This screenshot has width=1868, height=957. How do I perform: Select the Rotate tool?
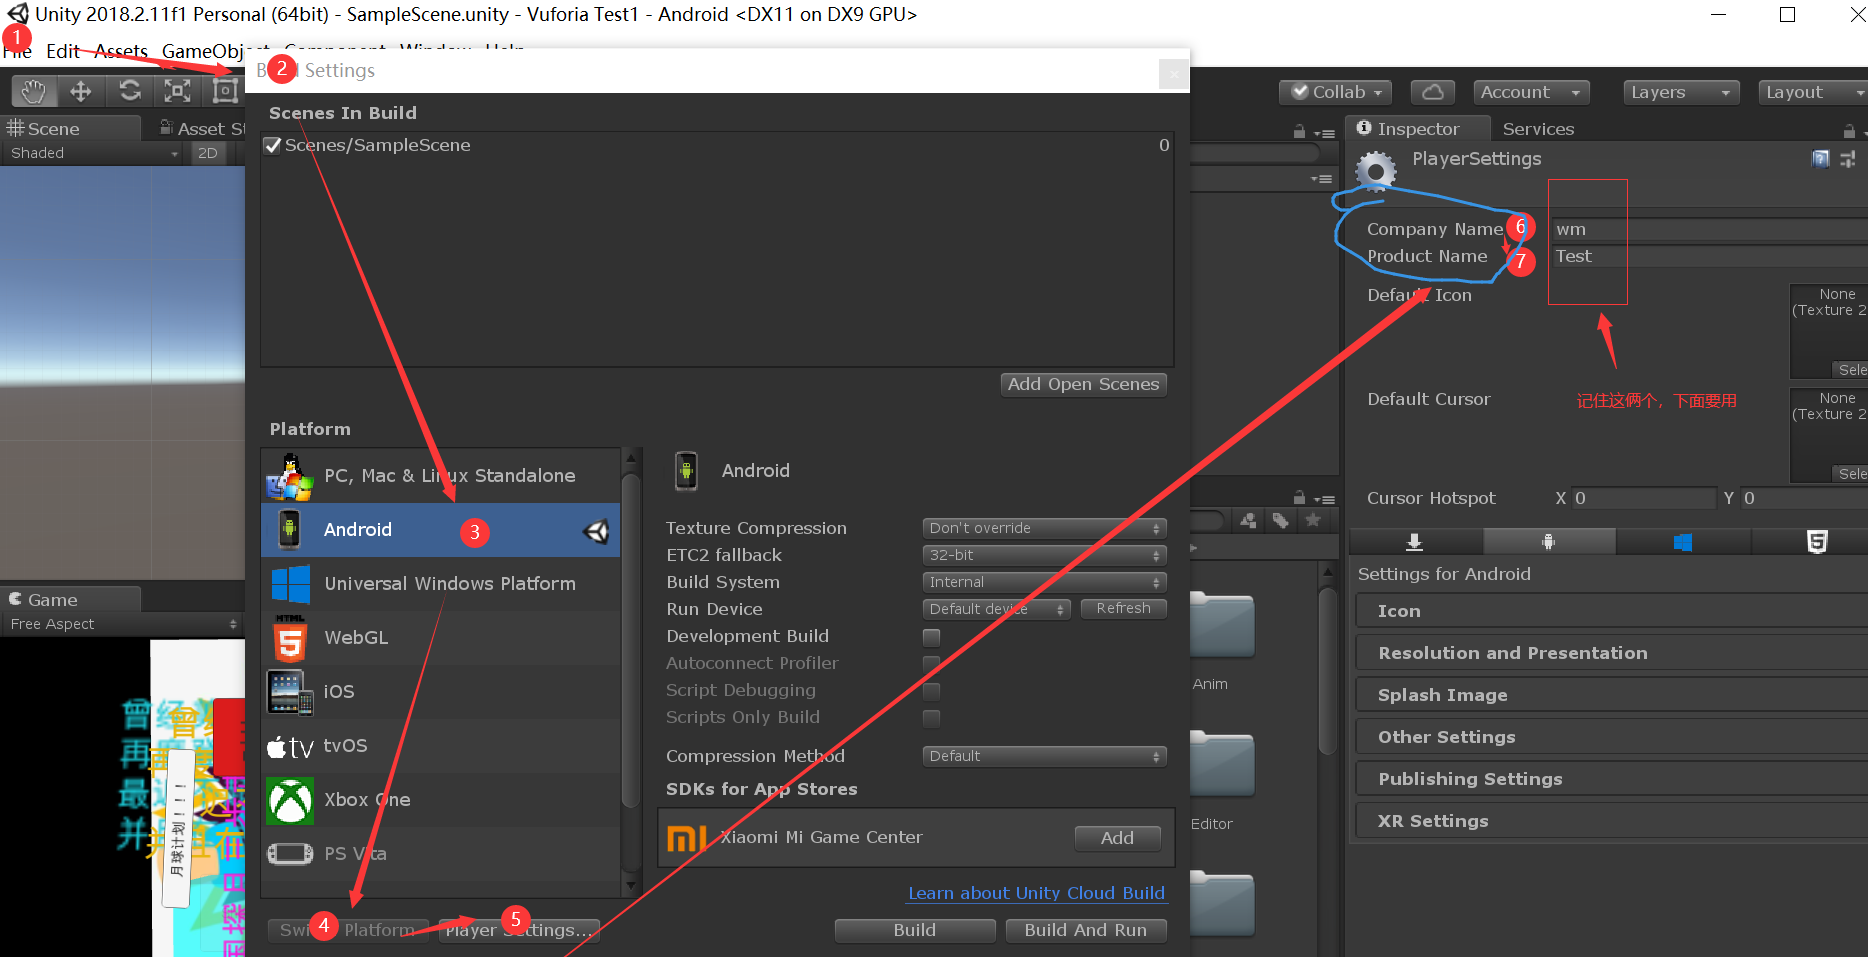[x=129, y=90]
